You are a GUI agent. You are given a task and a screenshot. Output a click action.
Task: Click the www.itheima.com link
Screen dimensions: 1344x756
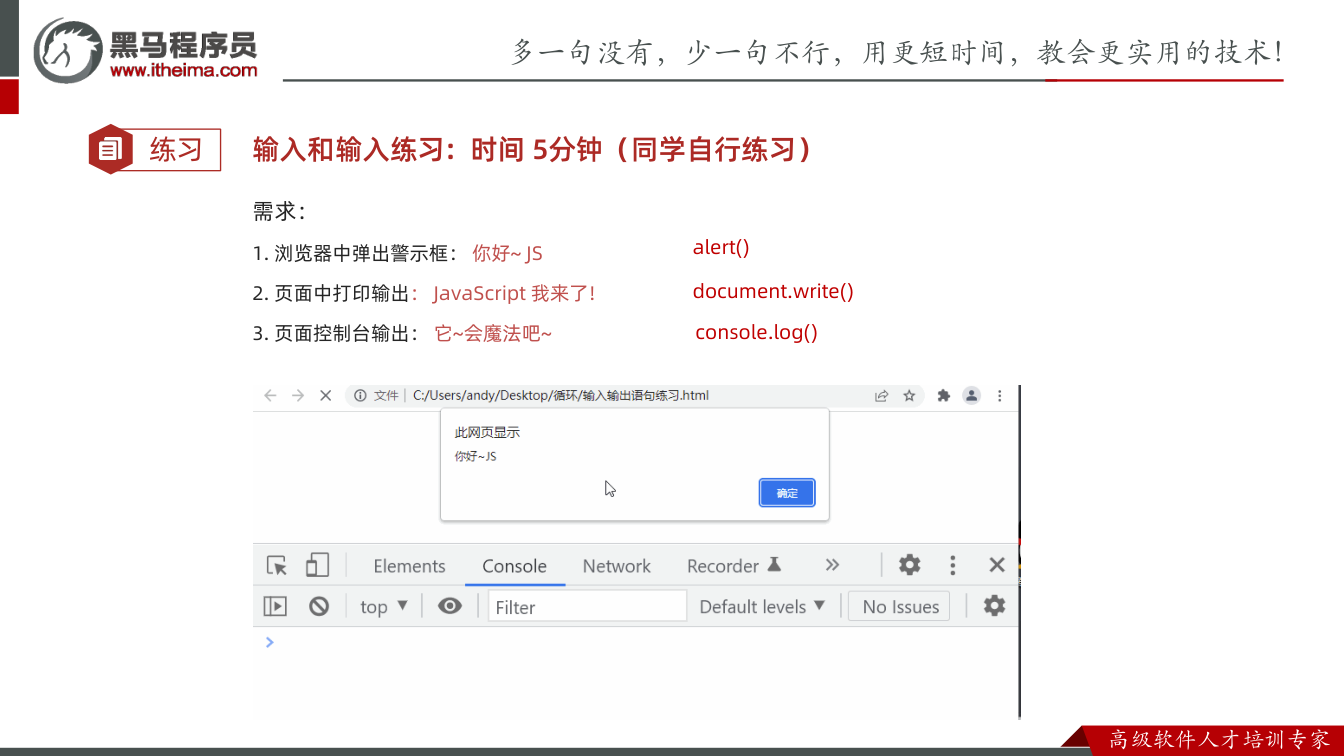[x=183, y=70]
